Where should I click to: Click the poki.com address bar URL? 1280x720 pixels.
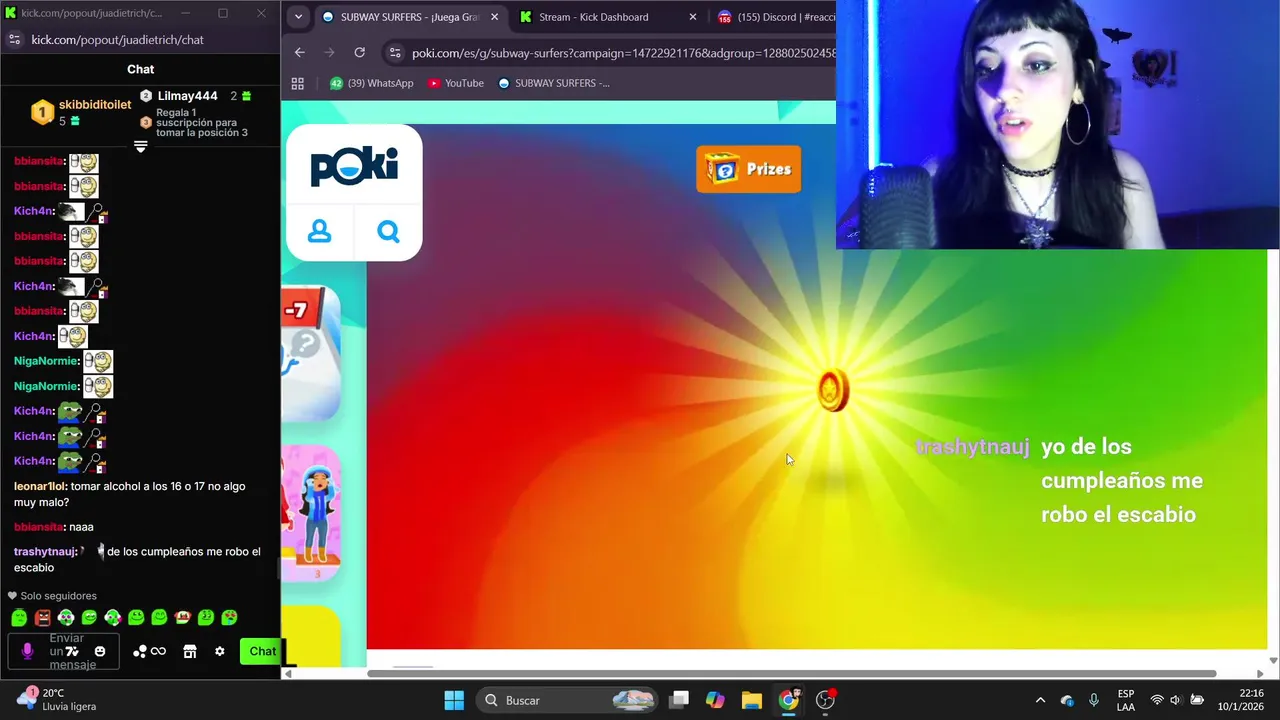[x=623, y=53]
